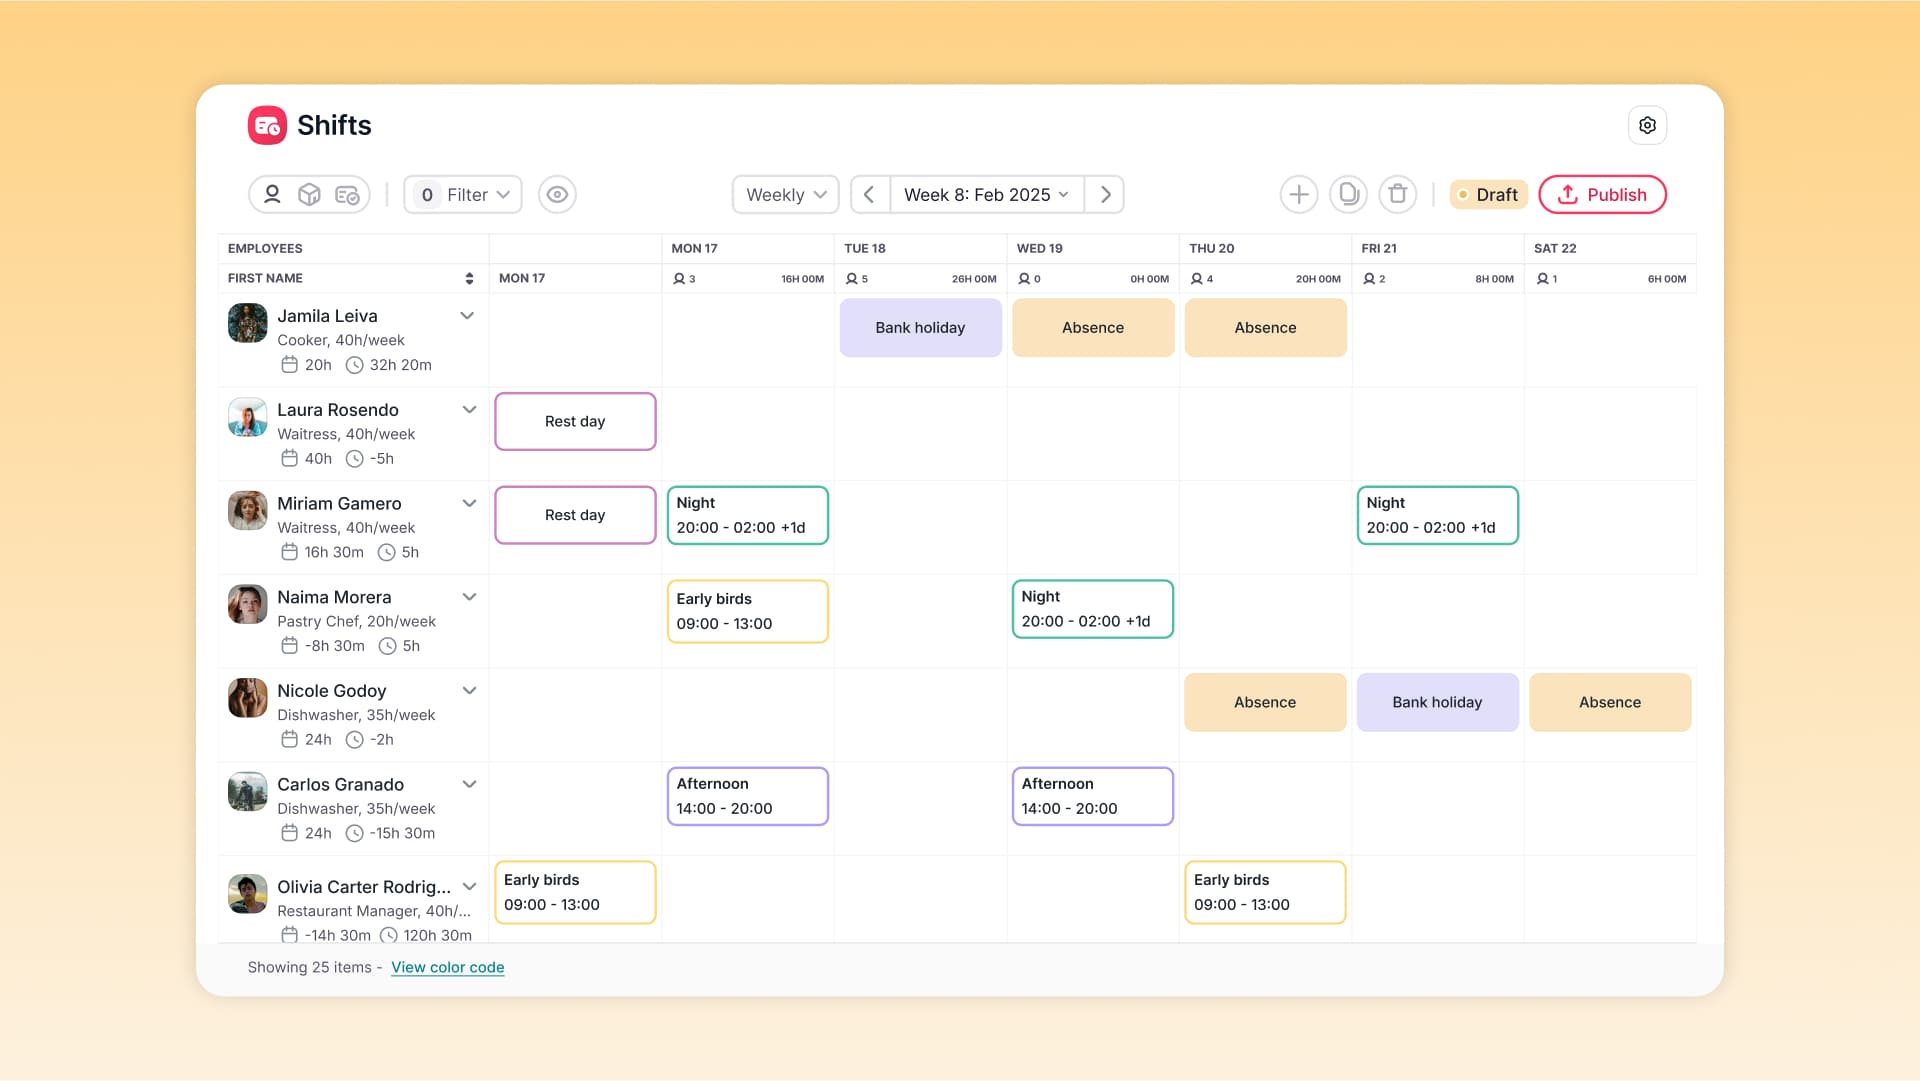Open the View color code link
Viewport: 1920px width, 1081px height.
click(x=447, y=967)
